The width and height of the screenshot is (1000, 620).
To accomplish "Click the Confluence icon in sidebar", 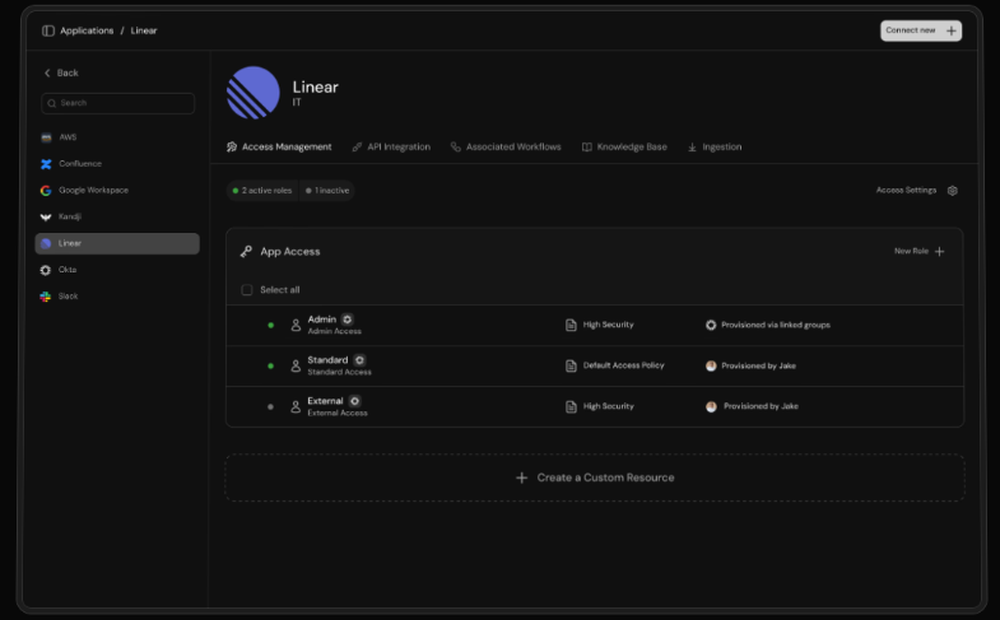I will 46,164.
